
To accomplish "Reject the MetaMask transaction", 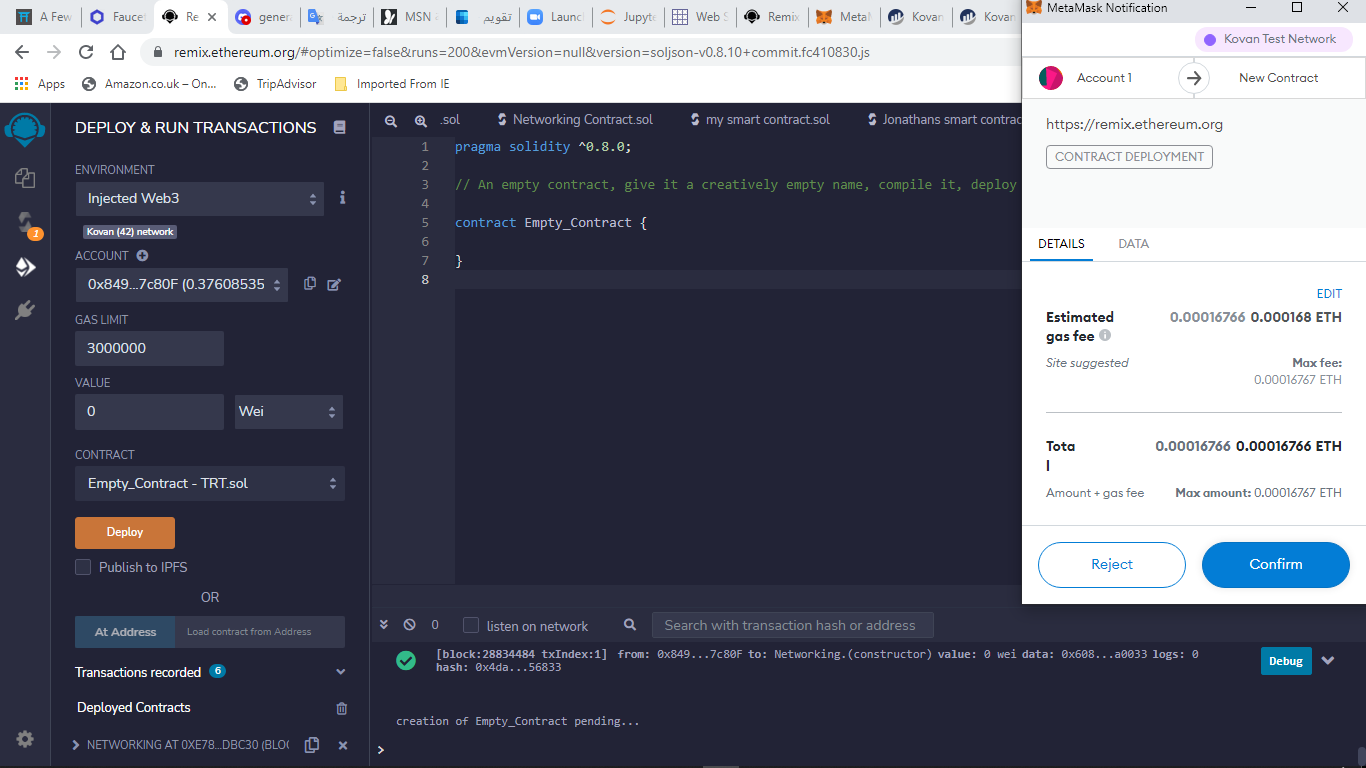I will pos(1112,565).
